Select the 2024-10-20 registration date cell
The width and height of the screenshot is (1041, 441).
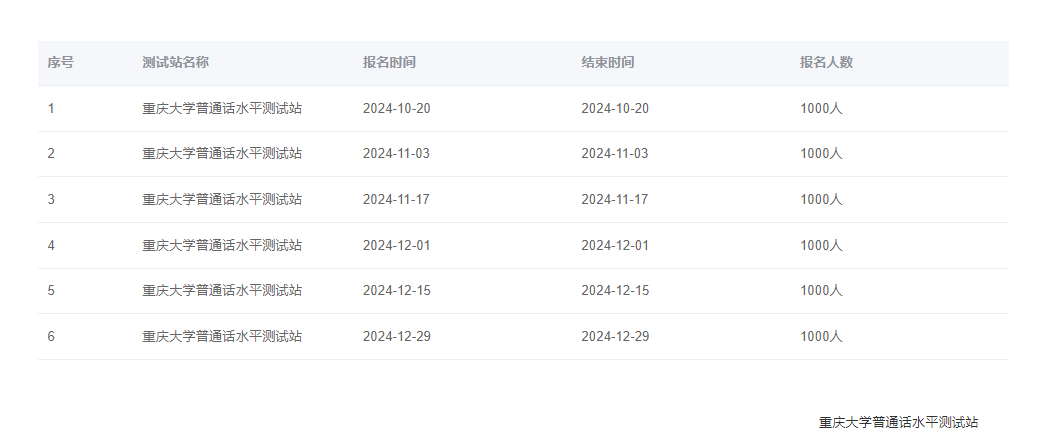pos(396,108)
